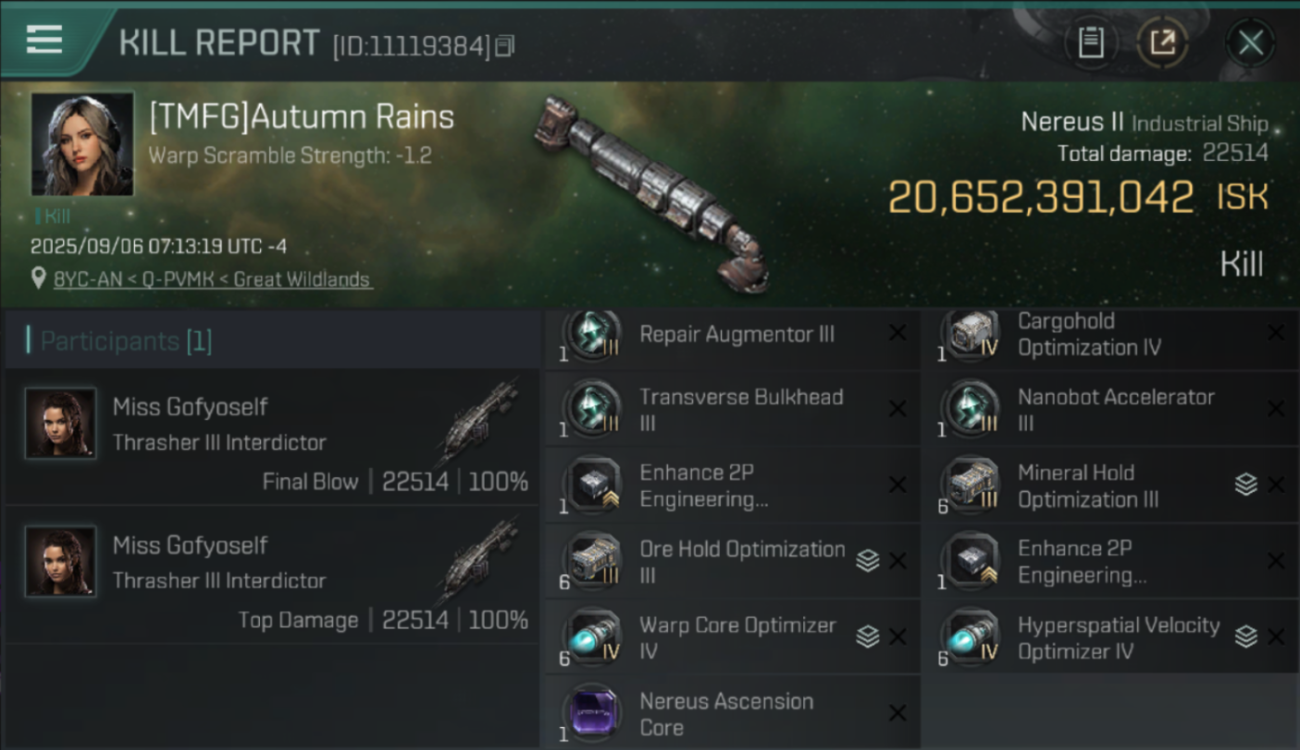1300x750 pixels.
Task: Select the Nereus Ascension Core icon
Action: tap(592, 714)
